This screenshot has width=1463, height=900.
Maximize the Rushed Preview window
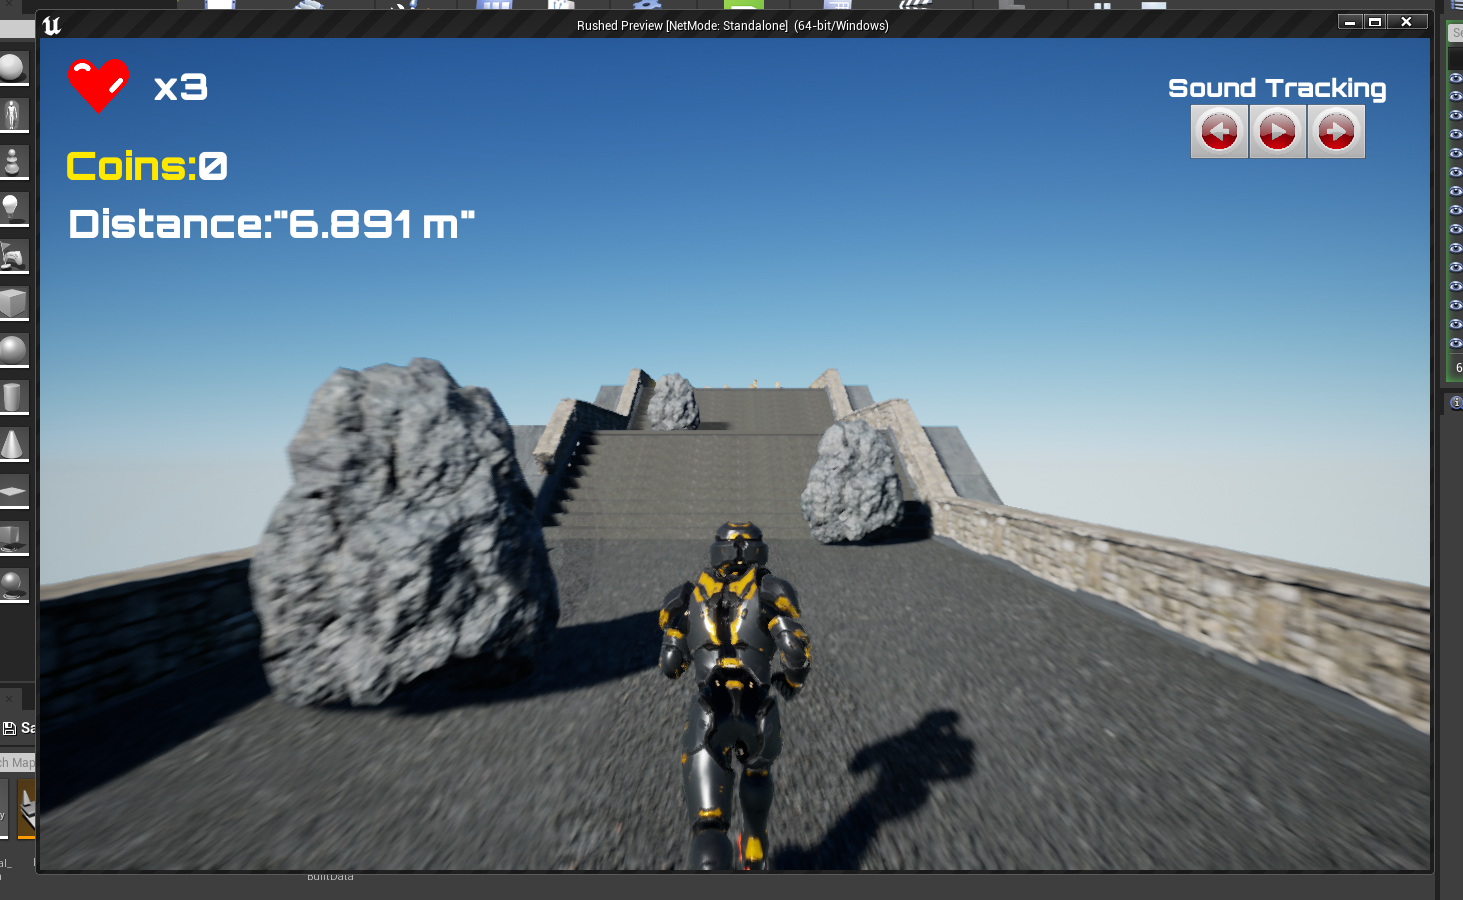click(x=1375, y=21)
